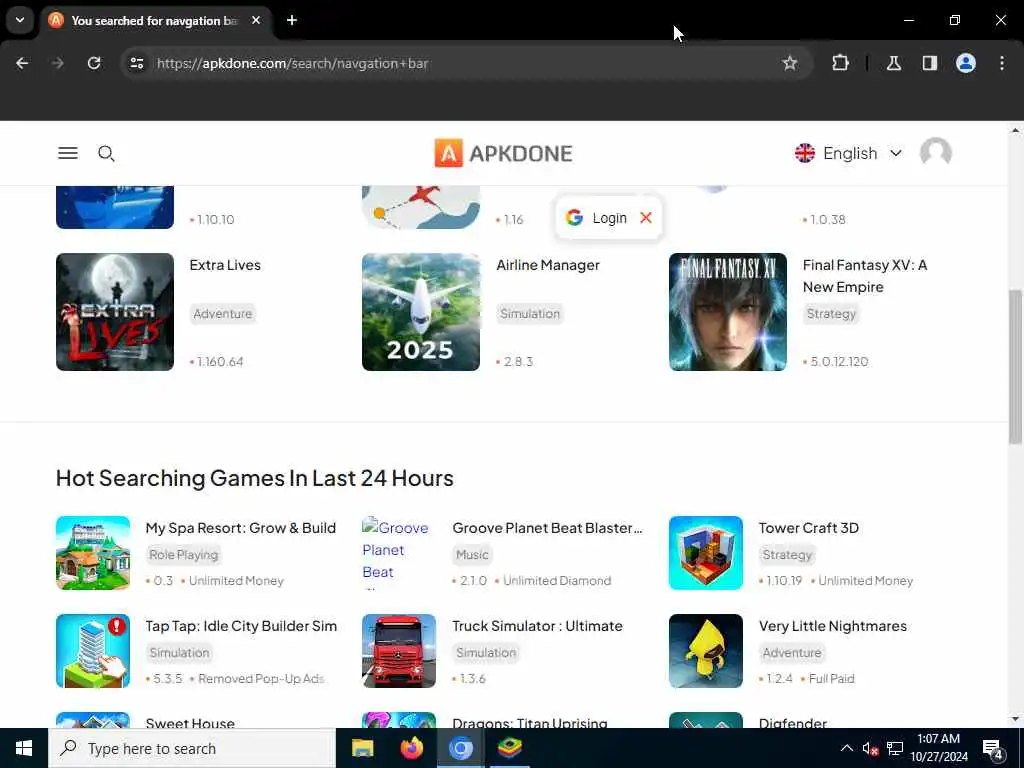Launch Firefox from the taskbar
1024x768 pixels.
(x=411, y=748)
